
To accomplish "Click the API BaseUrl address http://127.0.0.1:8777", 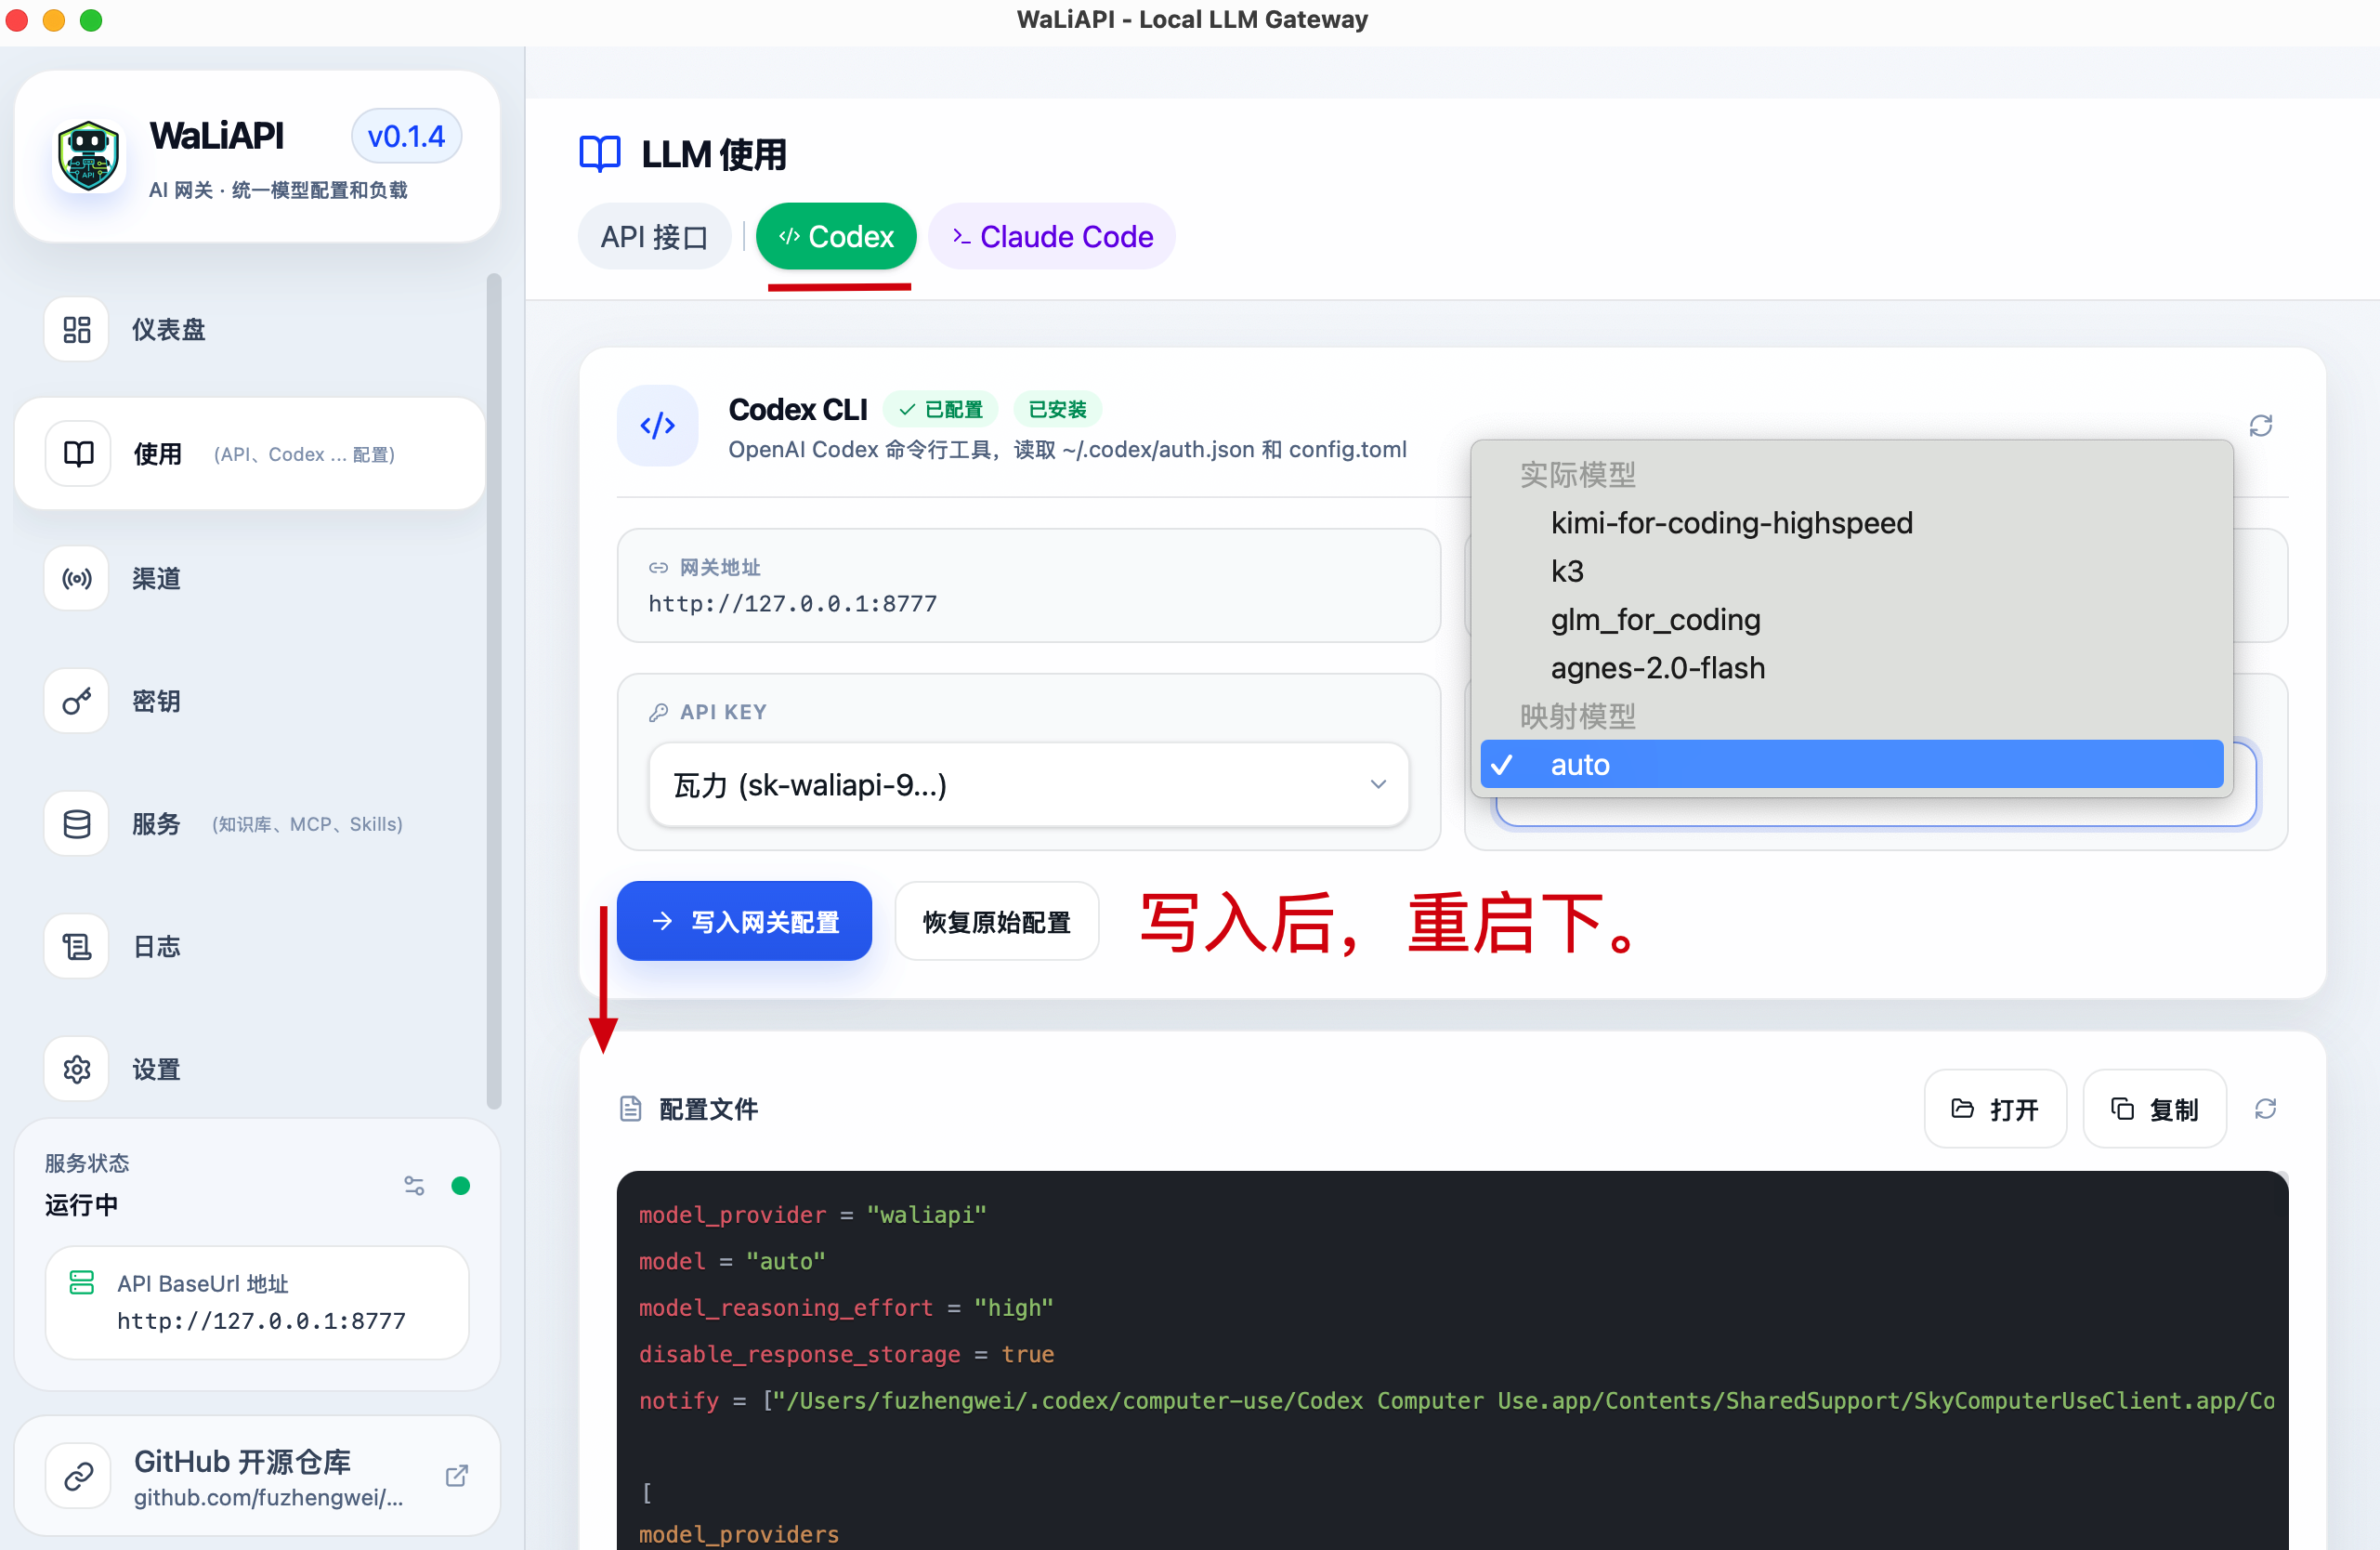I will pyautogui.click(x=261, y=1321).
